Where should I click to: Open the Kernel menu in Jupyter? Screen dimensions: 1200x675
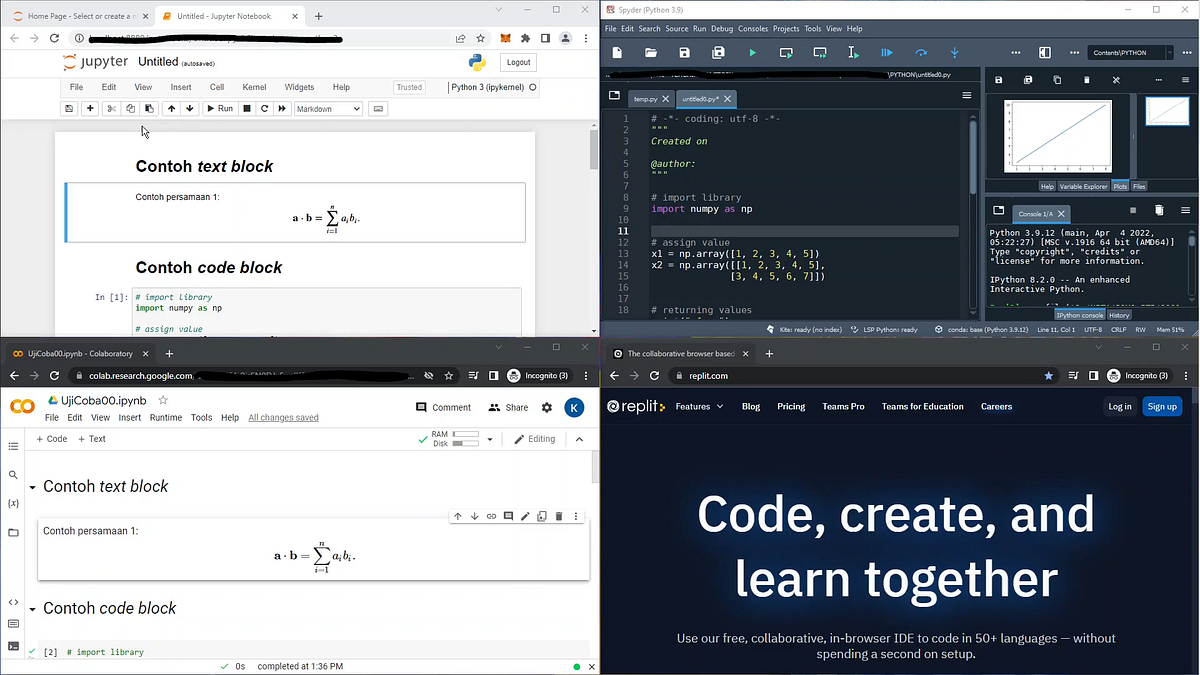tap(254, 87)
